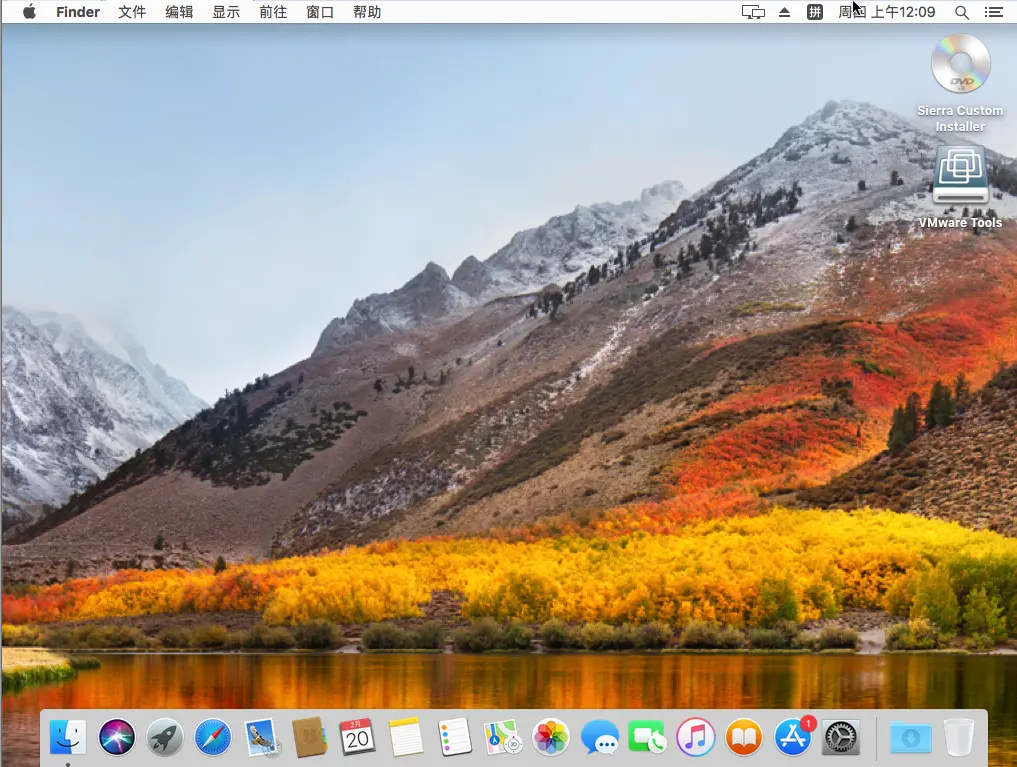This screenshot has width=1017, height=767.
Task: Open the 前往 menu
Action: tap(273, 12)
